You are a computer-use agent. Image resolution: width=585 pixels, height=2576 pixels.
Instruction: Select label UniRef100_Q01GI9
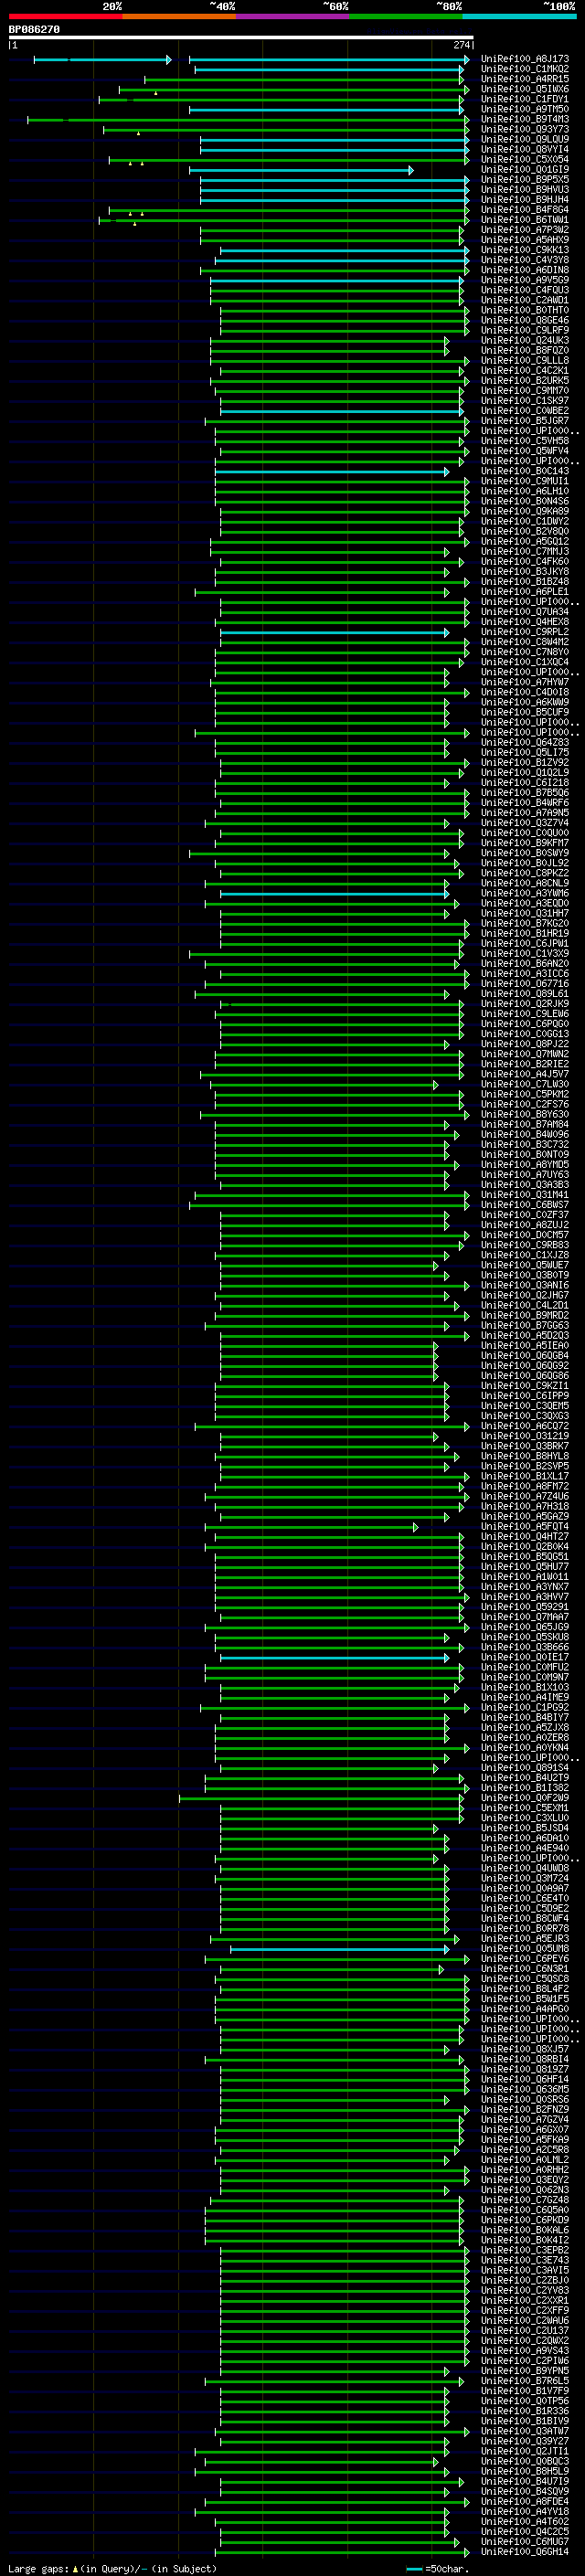(525, 170)
